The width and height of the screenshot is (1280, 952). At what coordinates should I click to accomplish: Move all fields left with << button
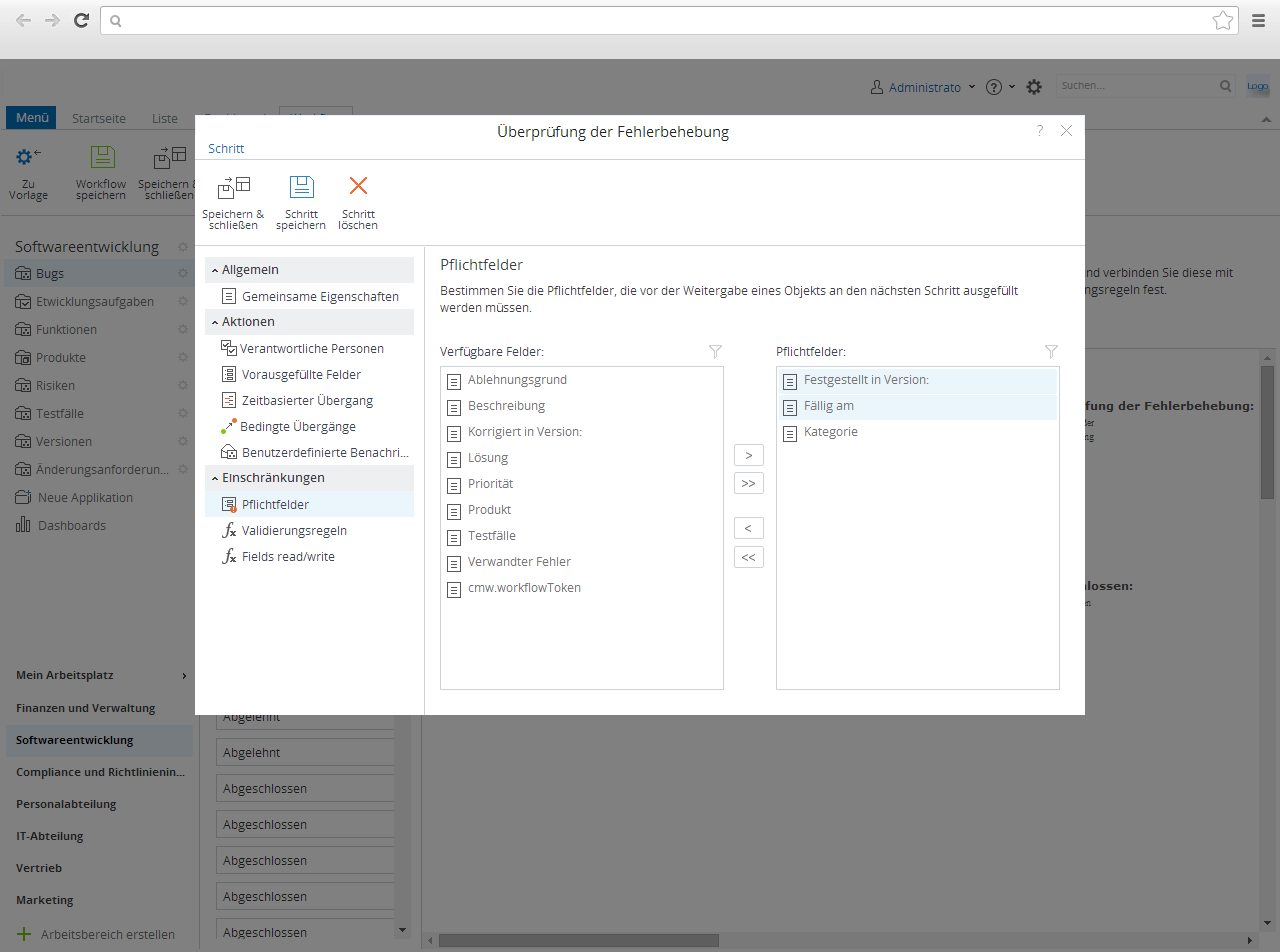(749, 557)
